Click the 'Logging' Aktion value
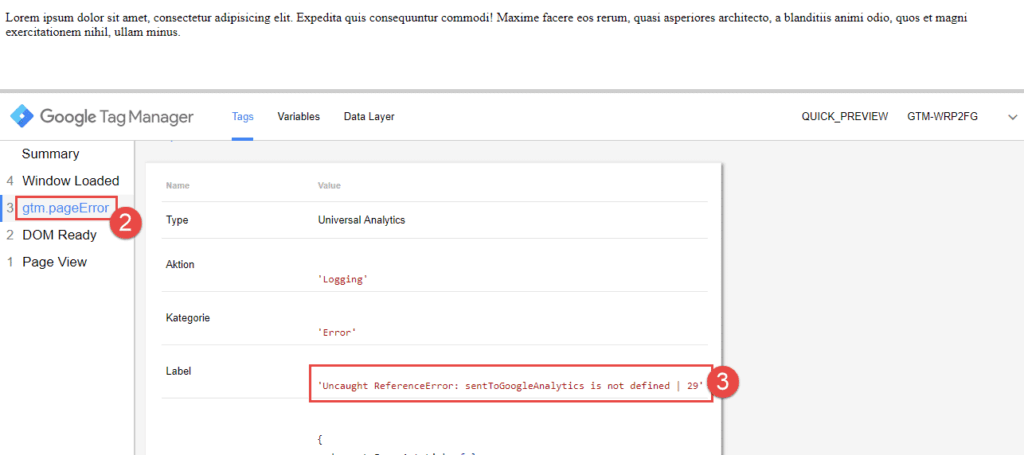The height and width of the screenshot is (455, 1024). 342,280
